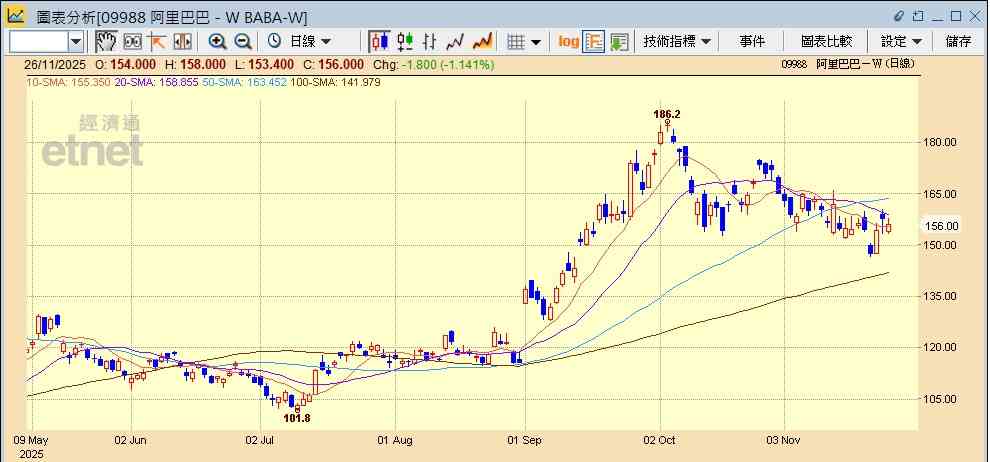Switch to area chart style
This screenshot has height=462, width=990.
pyautogui.click(x=482, y=41)
